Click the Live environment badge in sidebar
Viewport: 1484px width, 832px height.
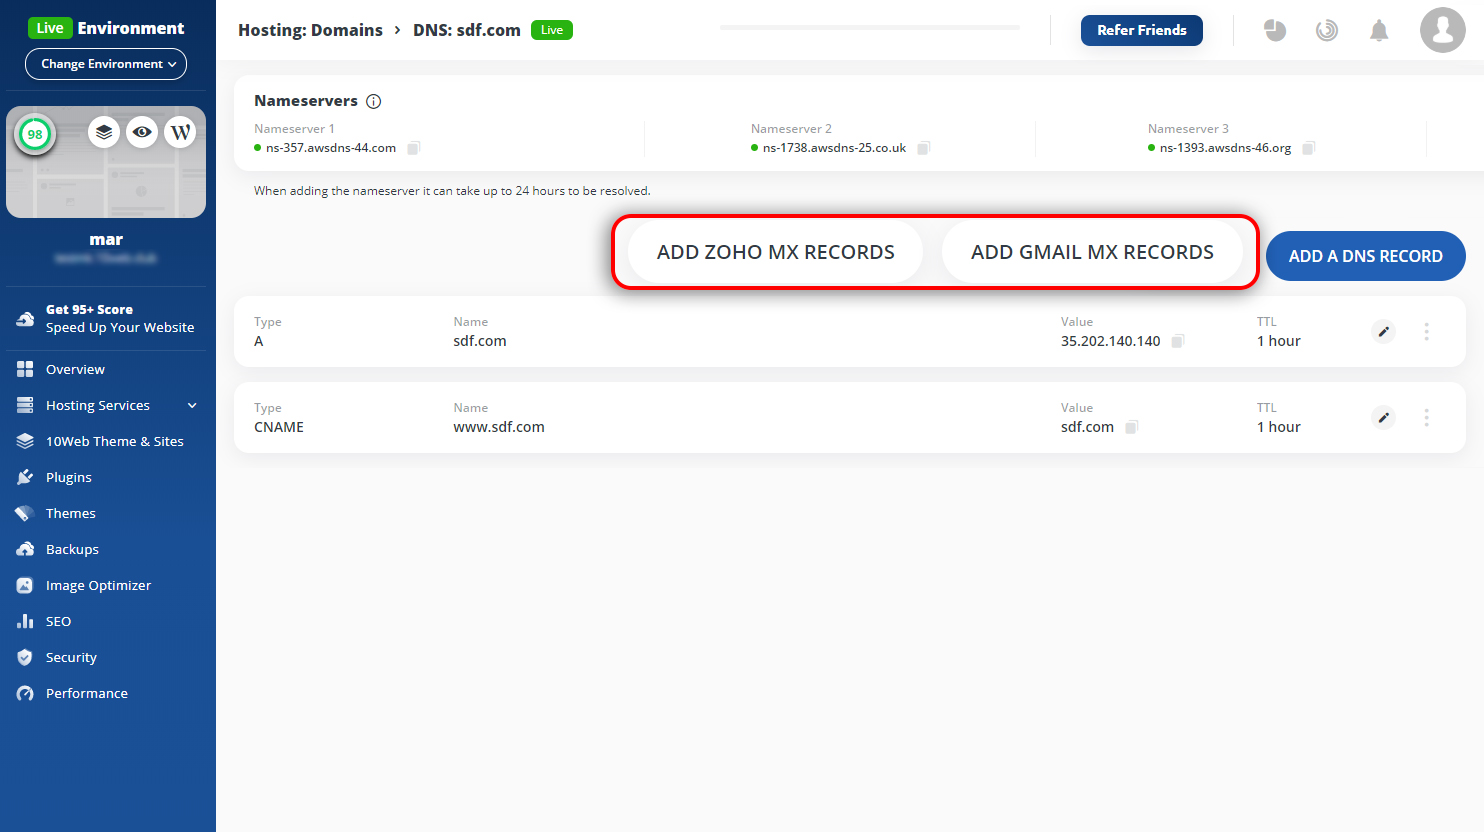[x=50, y=28]
